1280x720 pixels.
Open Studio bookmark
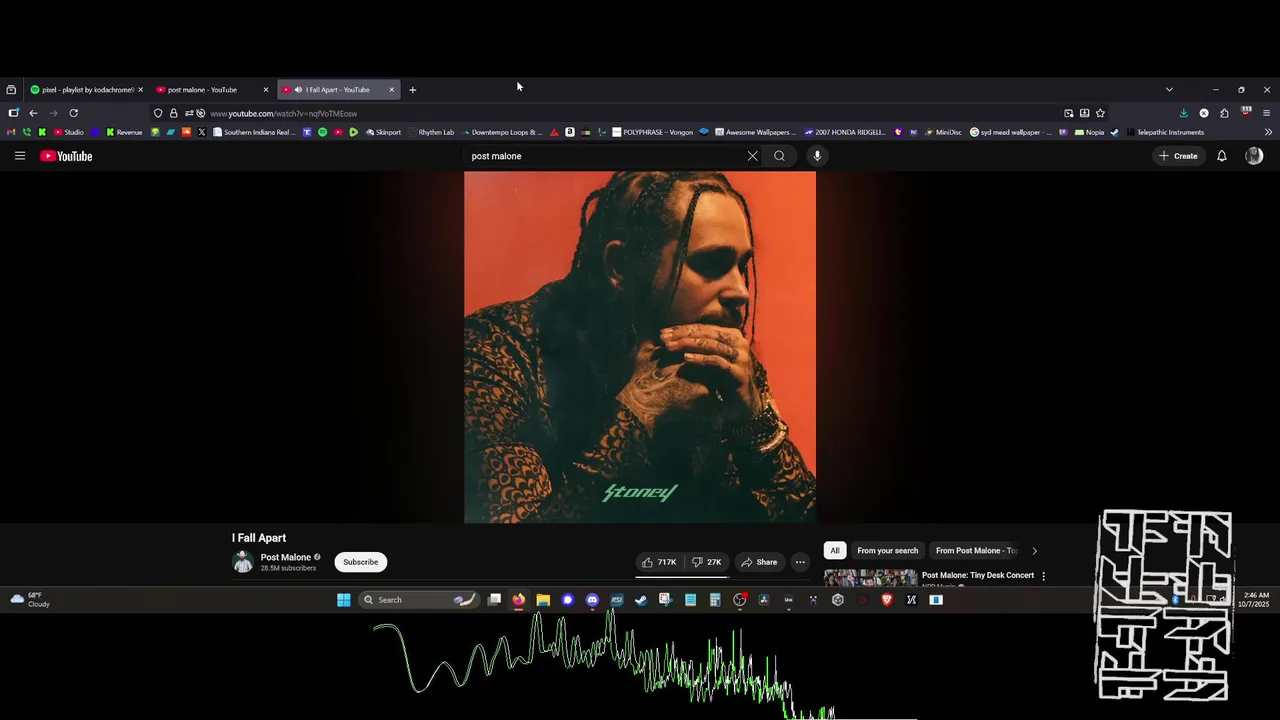click(69, 132)
